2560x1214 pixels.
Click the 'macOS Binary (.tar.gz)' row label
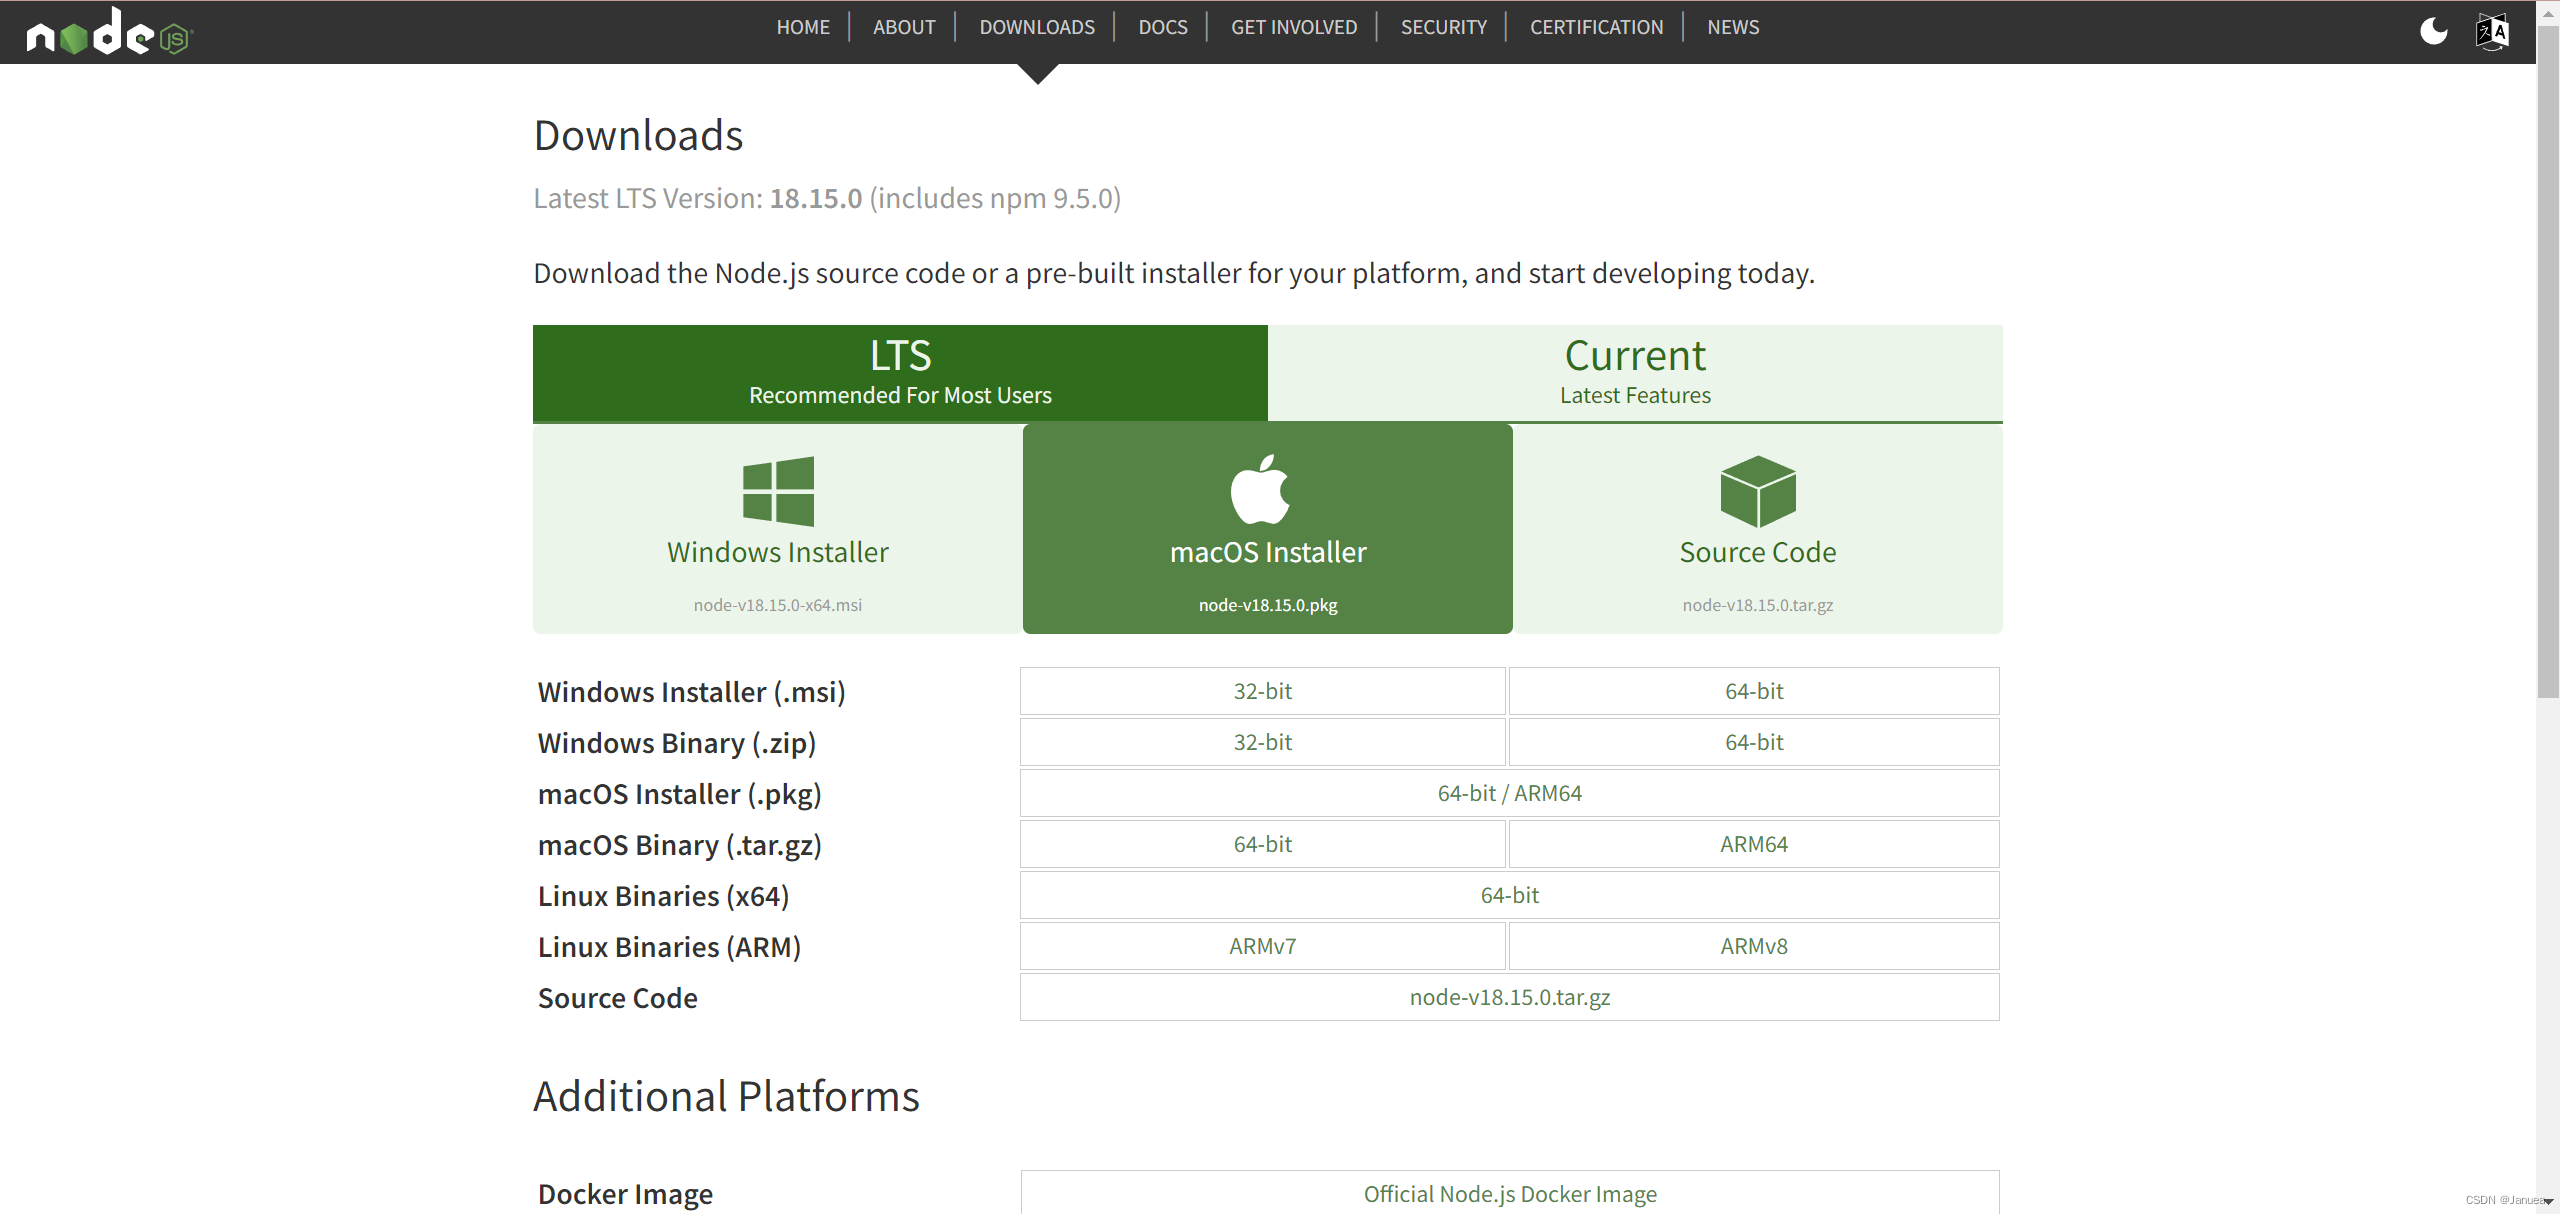click(x=680, y=845)
